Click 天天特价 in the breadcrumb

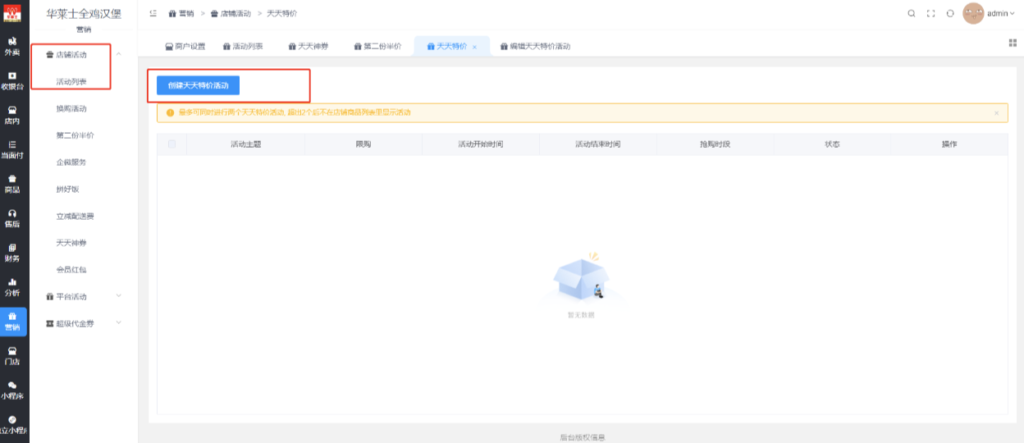click(281, 13)
